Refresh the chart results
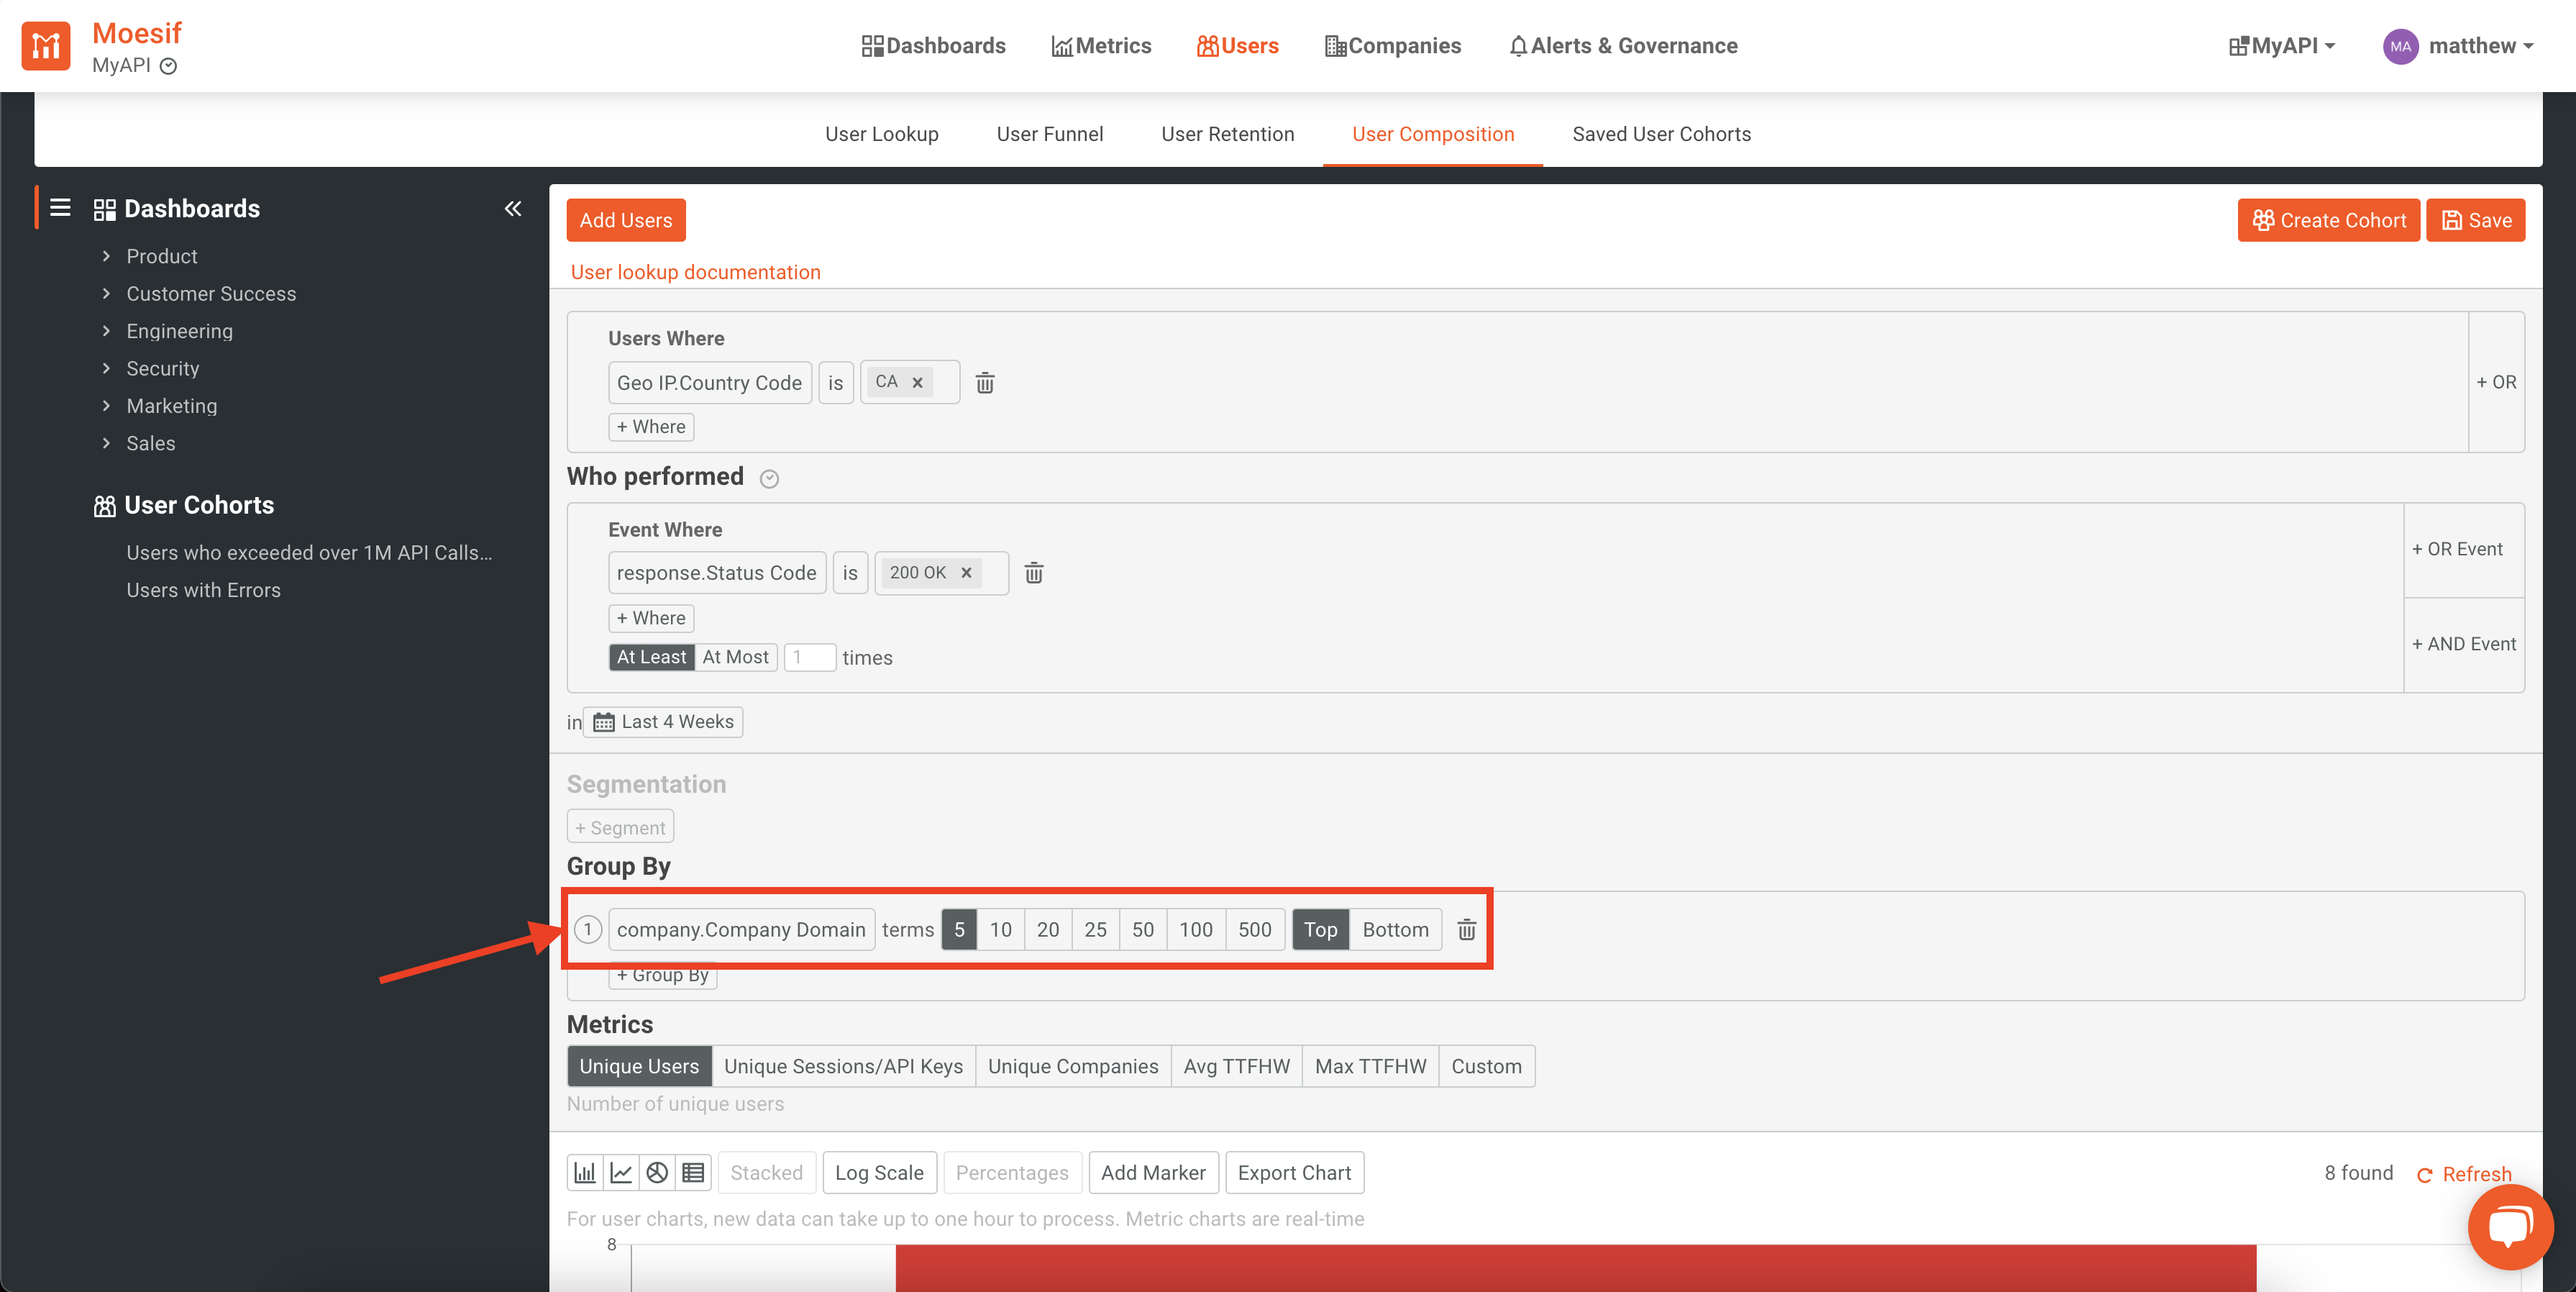 2465,1174
